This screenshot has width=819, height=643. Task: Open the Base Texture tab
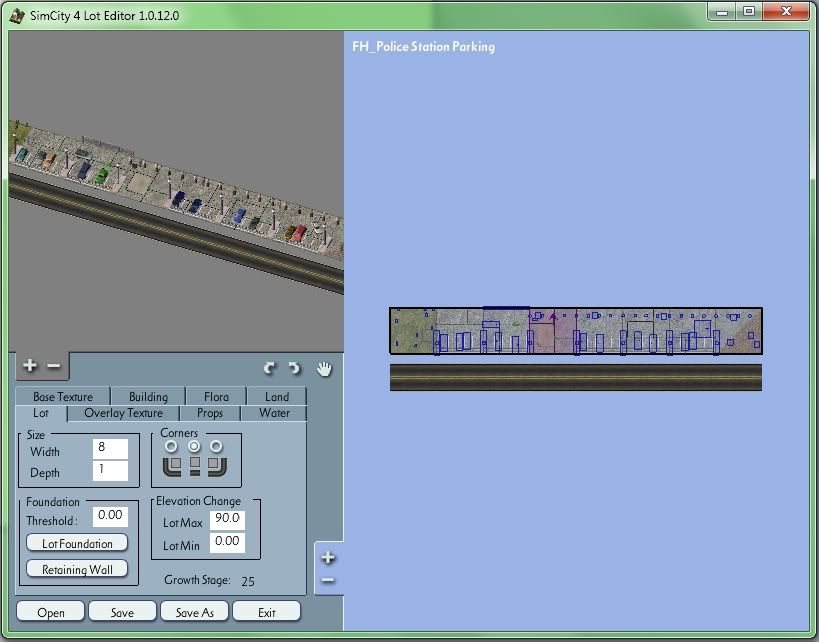point(63,397)
